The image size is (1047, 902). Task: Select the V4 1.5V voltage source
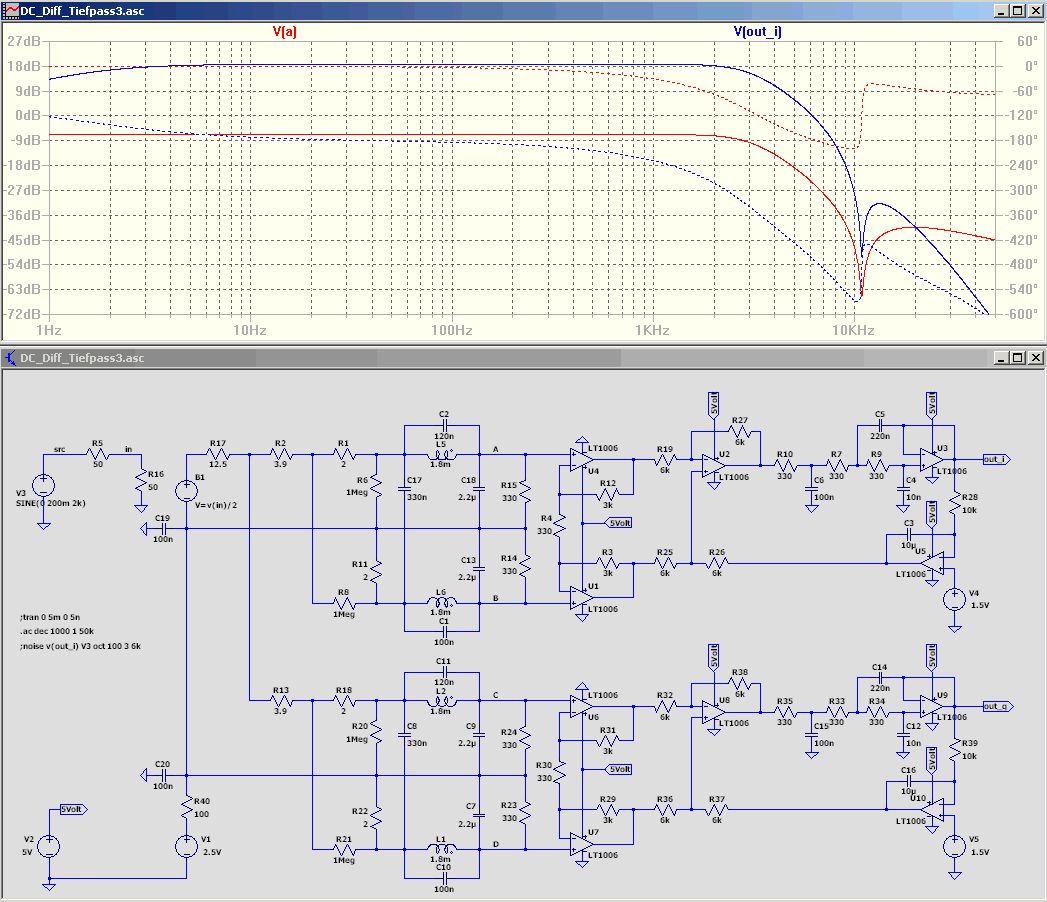click(955, 600)
